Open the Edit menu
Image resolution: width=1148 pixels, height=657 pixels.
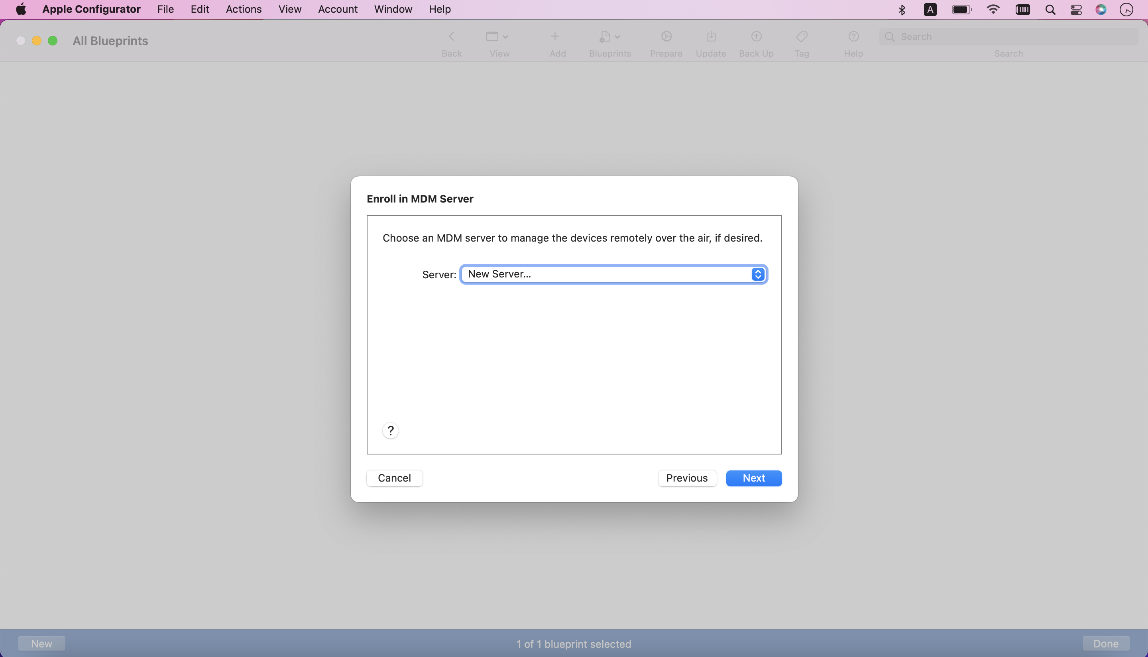click(x=200, y=10)
